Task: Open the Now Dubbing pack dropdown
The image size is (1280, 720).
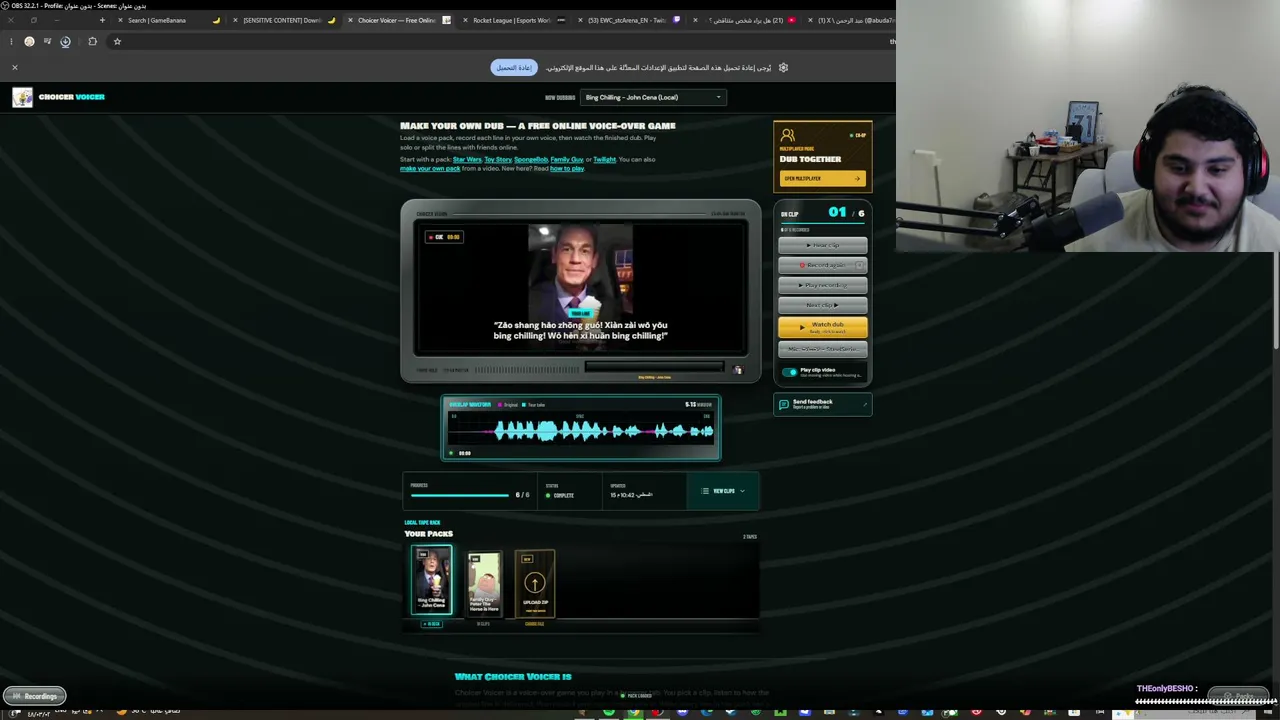Action: [652, 97]
